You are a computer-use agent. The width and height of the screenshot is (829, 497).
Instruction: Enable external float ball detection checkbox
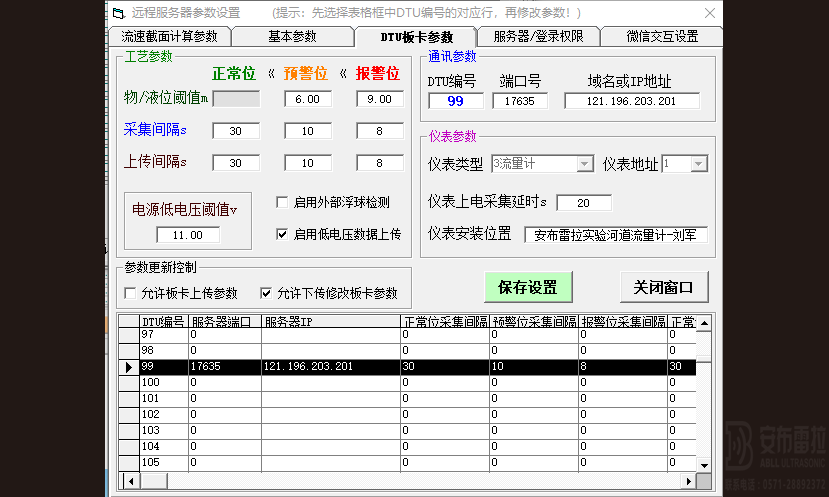(282, 202)
